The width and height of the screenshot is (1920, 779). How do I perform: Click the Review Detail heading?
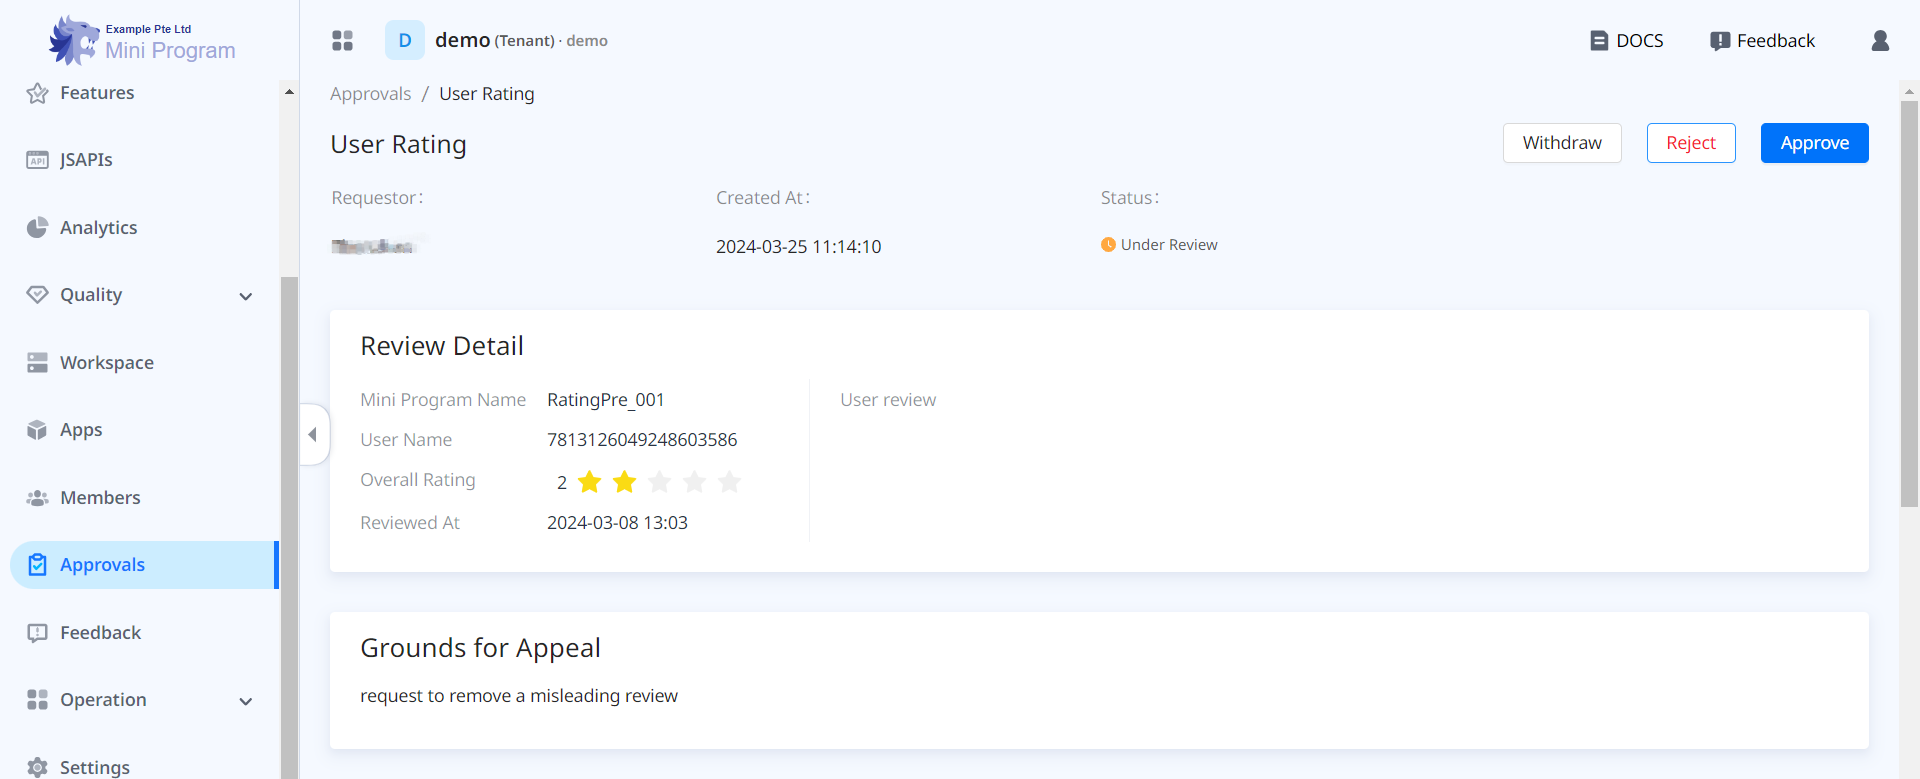(x=442, y=346)
